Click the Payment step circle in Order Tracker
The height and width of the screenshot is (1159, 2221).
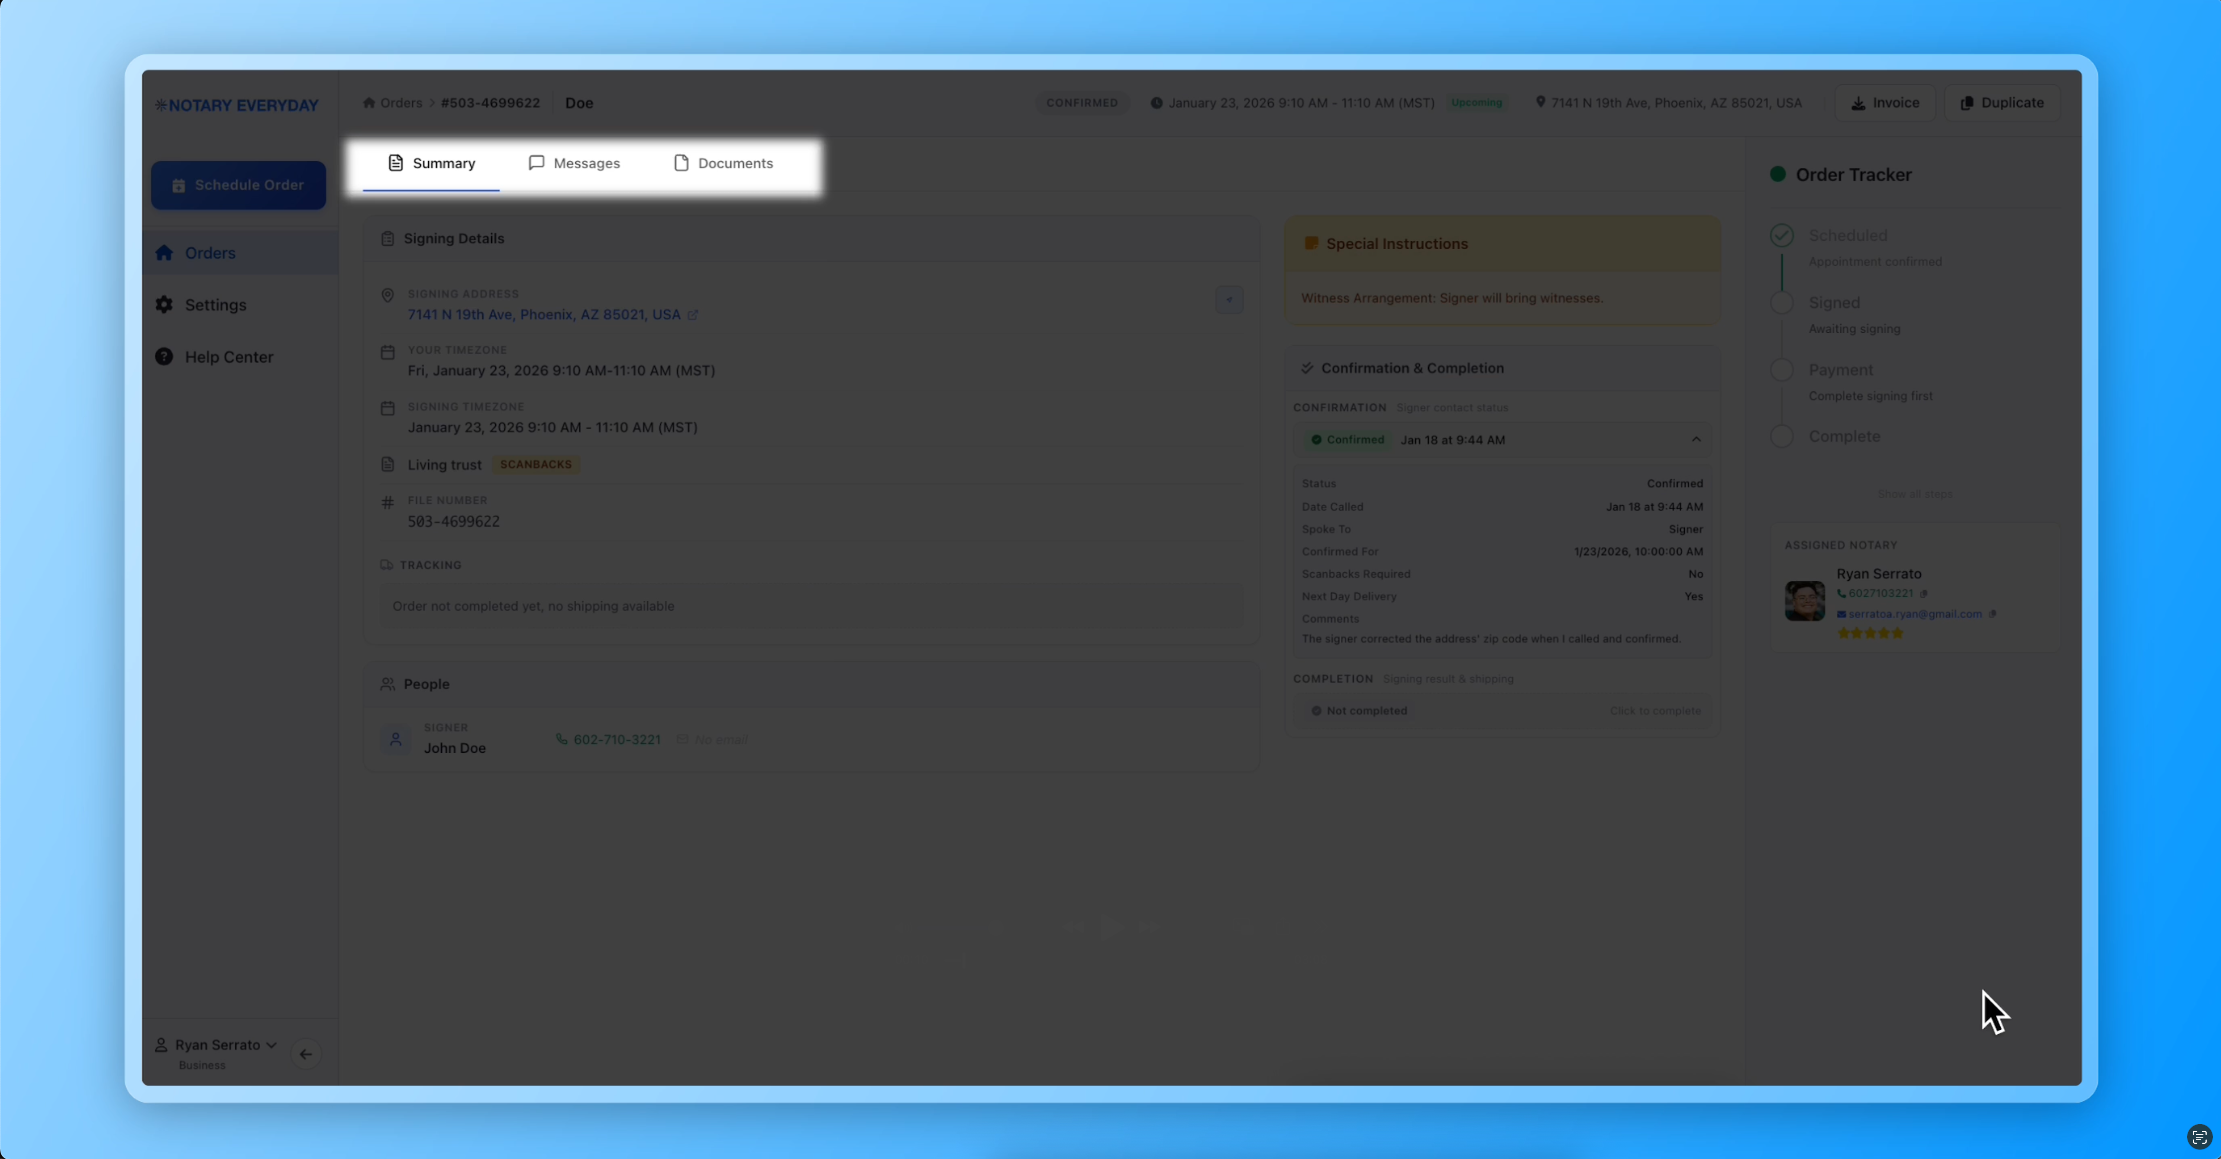[1781, 370]
